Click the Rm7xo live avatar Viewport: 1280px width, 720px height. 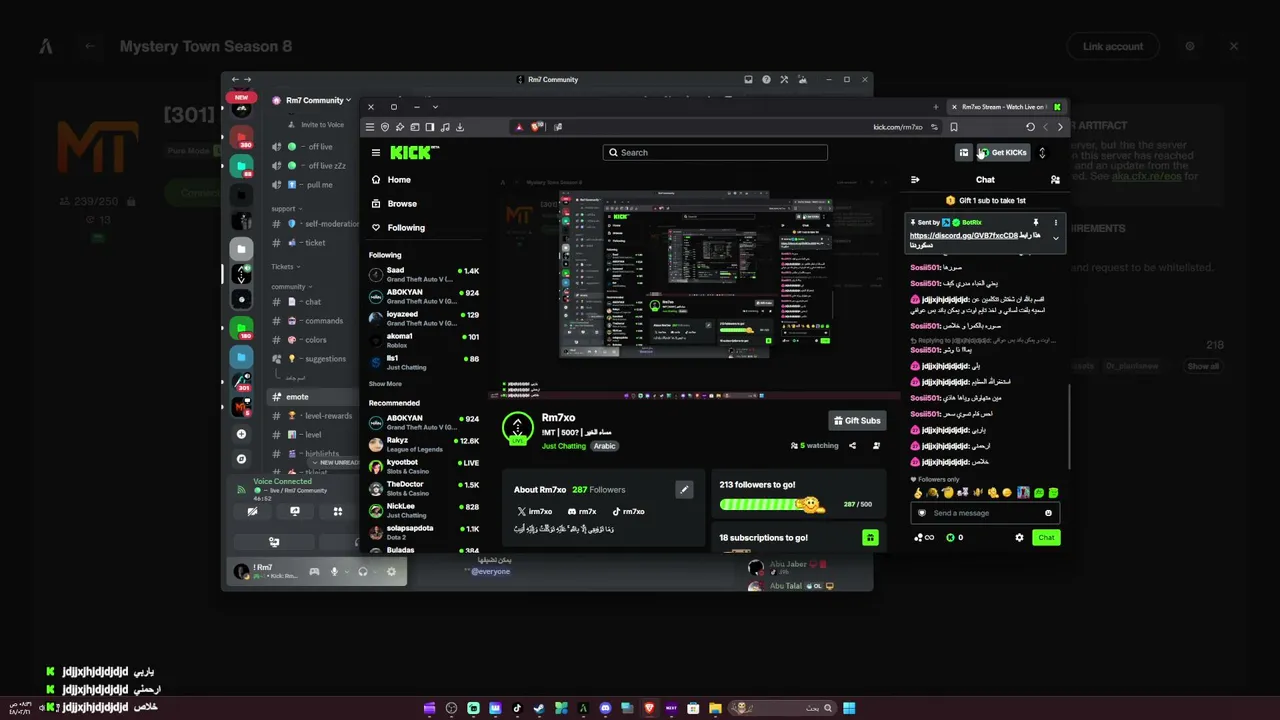tap(518, 428)
